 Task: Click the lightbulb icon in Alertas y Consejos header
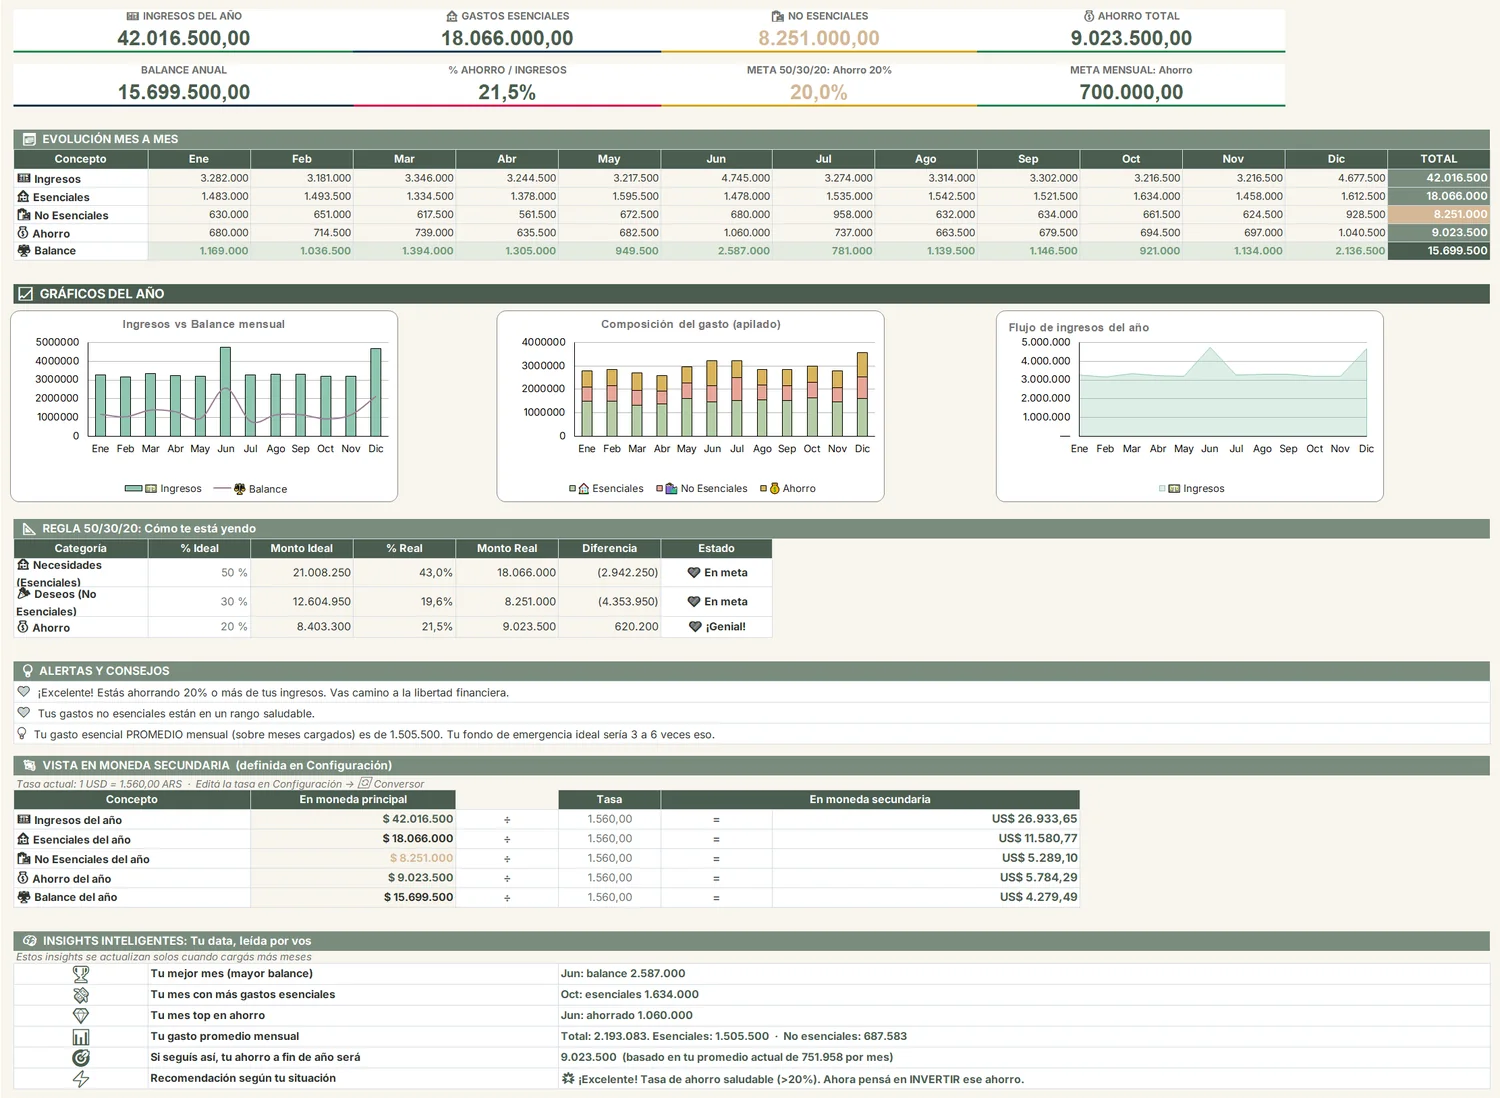pos(27,671)
